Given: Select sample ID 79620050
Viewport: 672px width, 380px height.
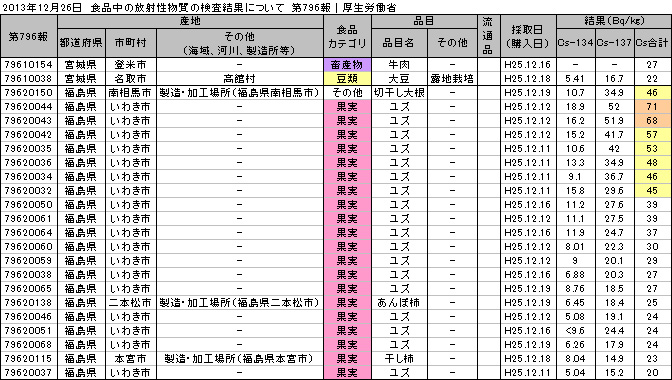Looking at the screenshot, I should click(28, 205).
